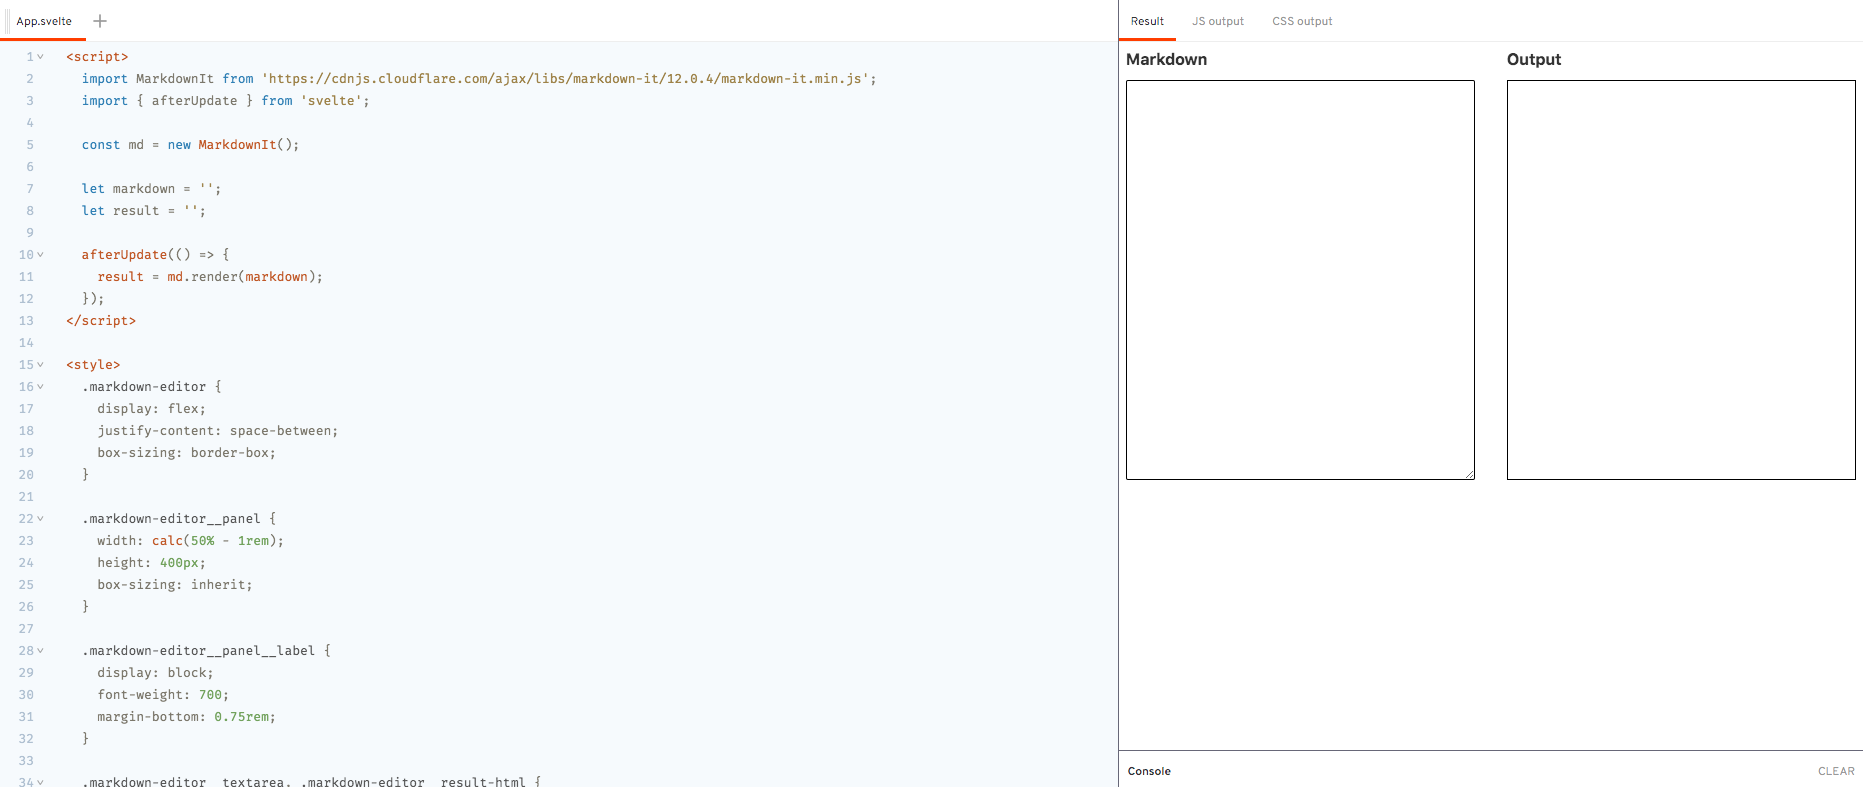Image resolution: width=1863 pixels, height=787 pixels.
Task: Collapse the script block fold arrow on line 1
Action: click(41, 57)
